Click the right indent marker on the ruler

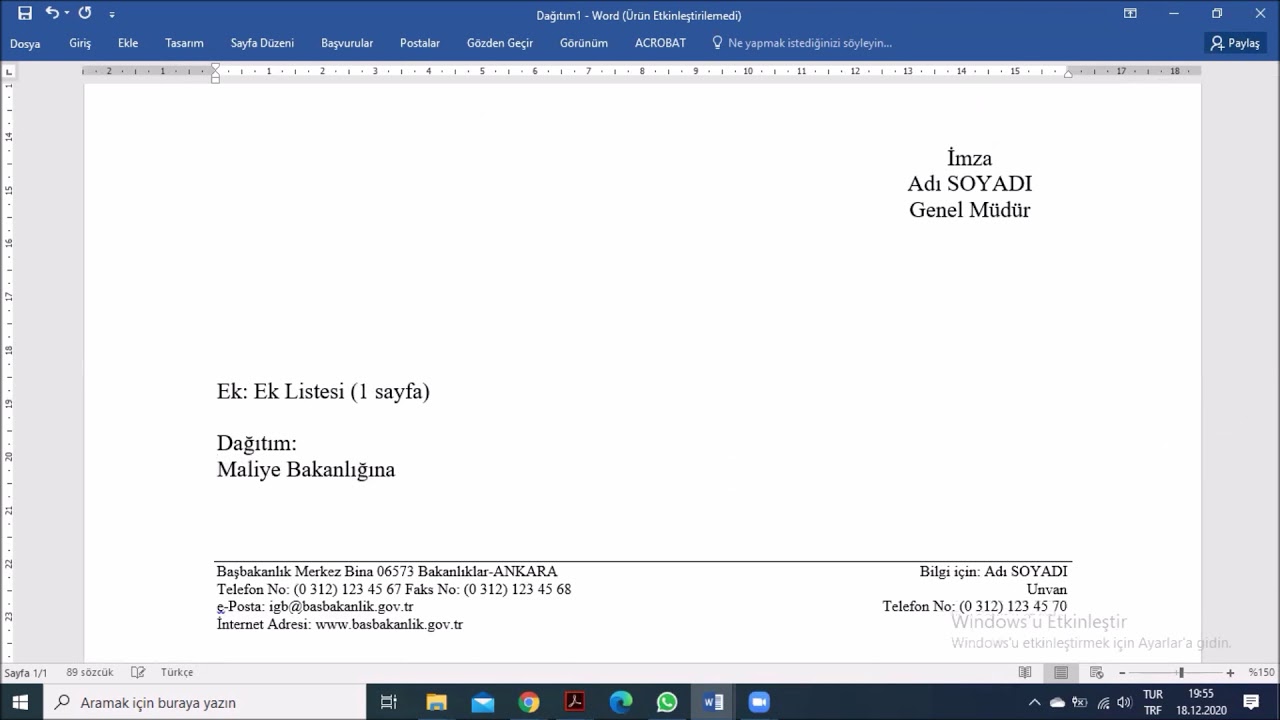[x=1068, y=73]
